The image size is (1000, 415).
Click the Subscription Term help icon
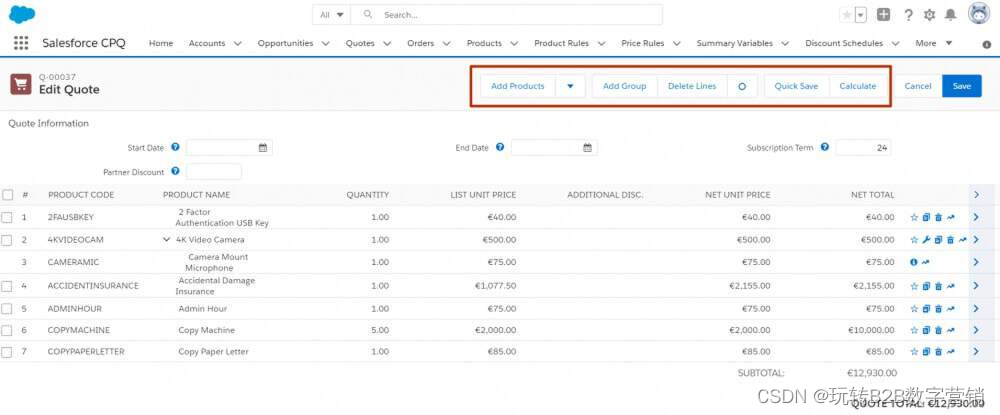point(825,147)
